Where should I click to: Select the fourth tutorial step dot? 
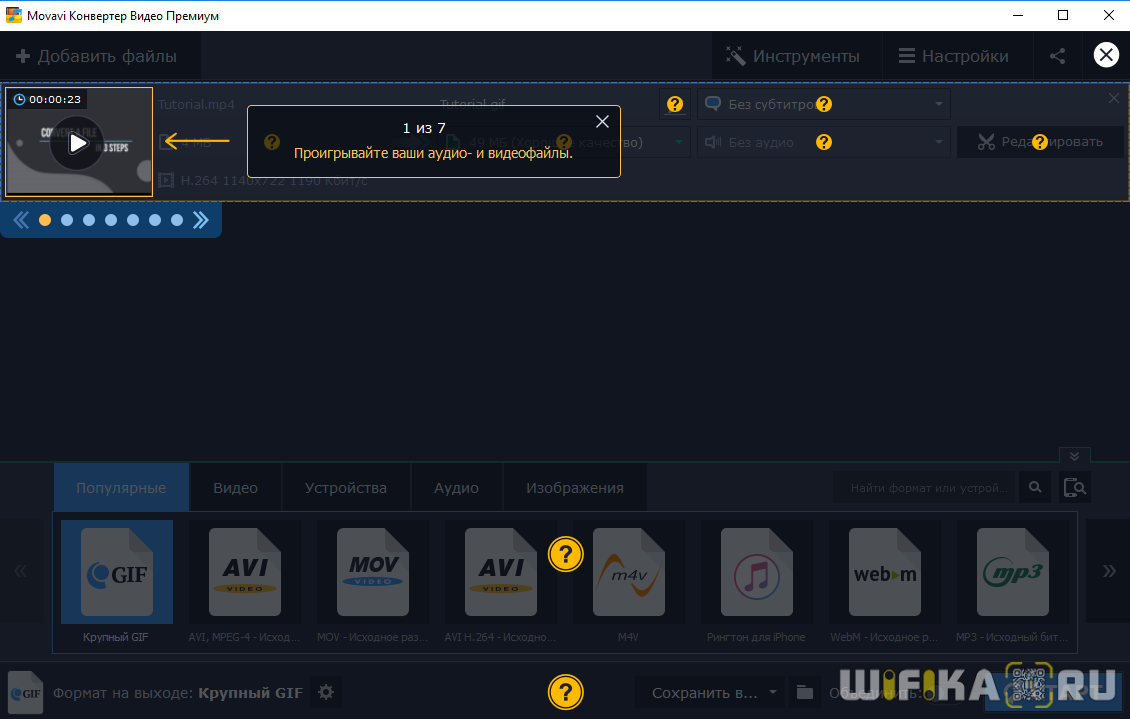[x=111, y=220]
